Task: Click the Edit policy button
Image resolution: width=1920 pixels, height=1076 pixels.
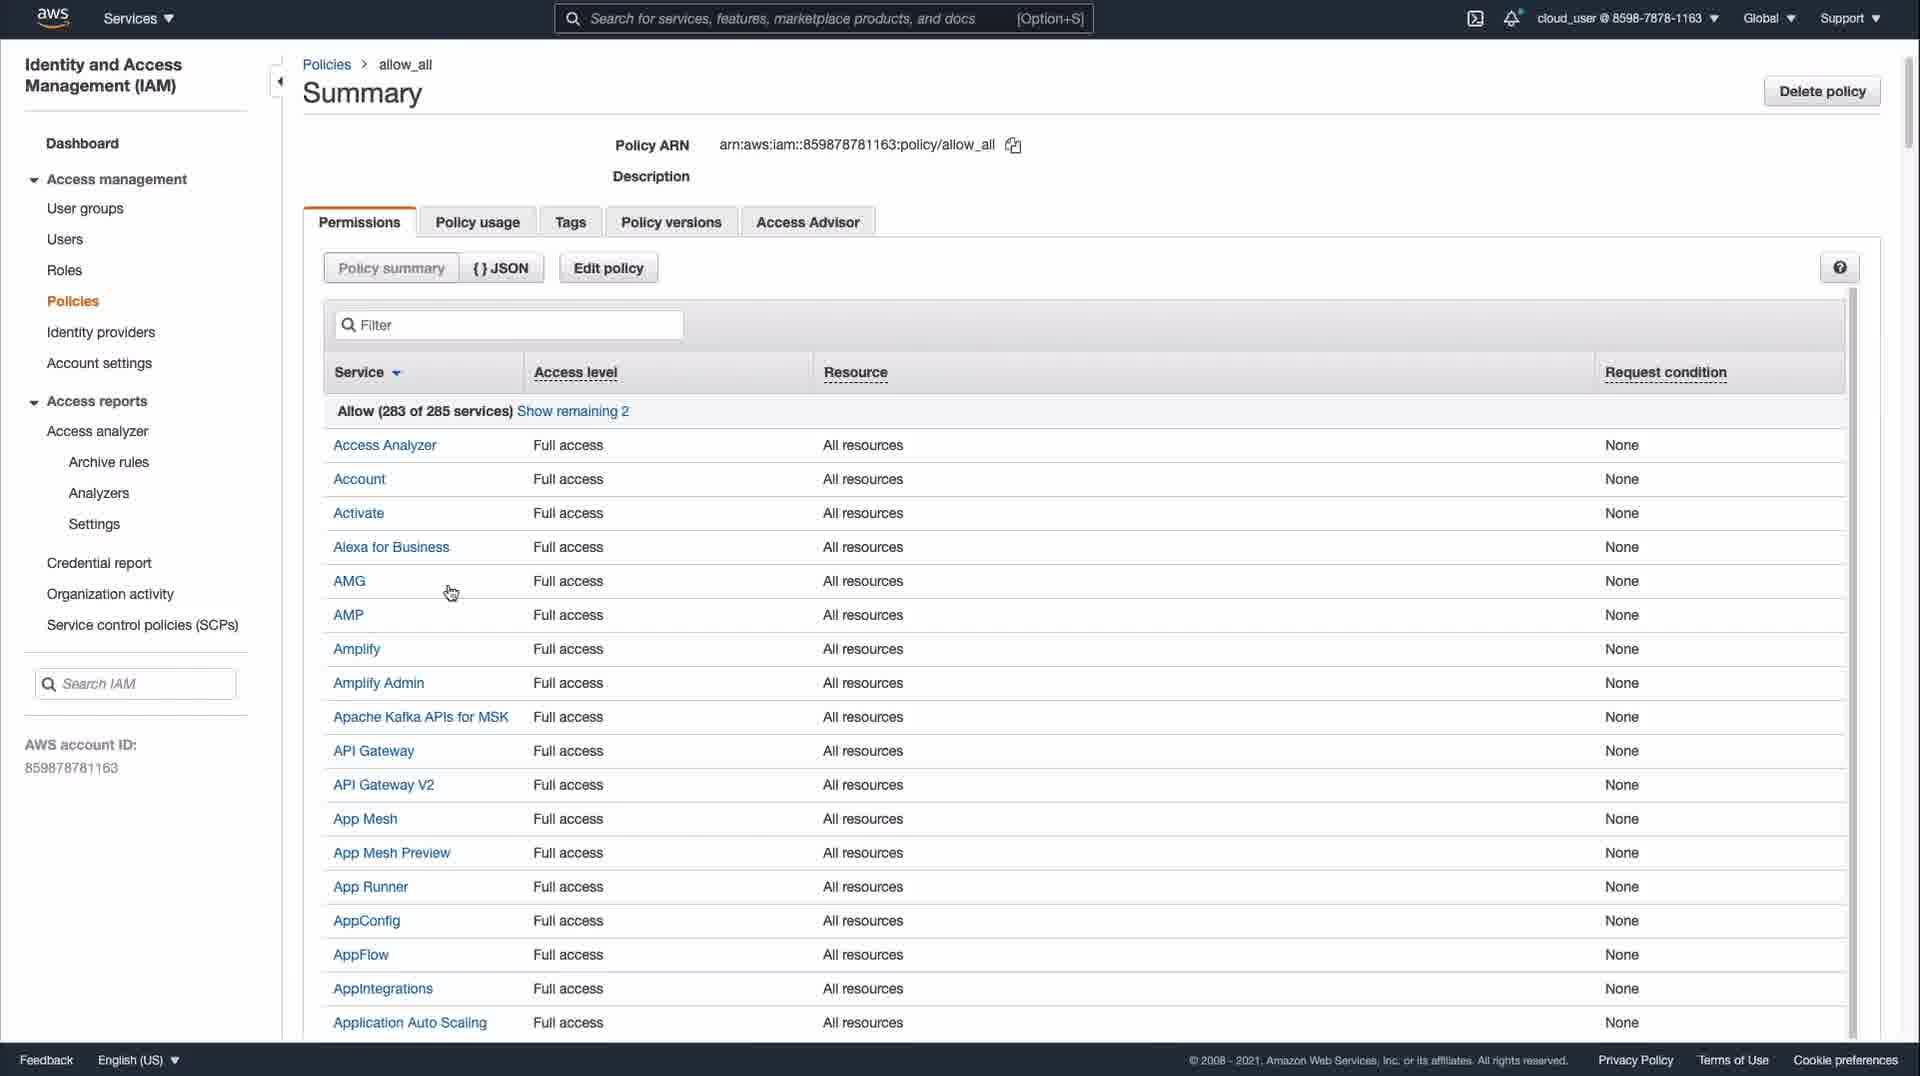Action: (x=608, y=268)
